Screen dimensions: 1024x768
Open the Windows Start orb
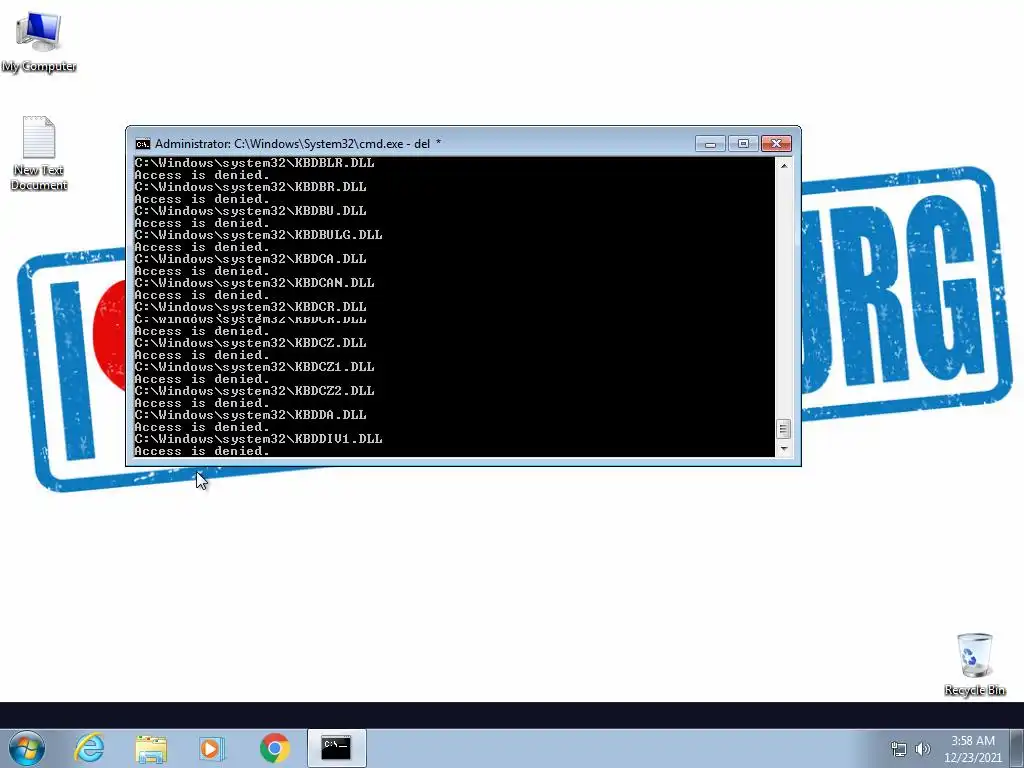pyautogui.click(x=27, y=748)
